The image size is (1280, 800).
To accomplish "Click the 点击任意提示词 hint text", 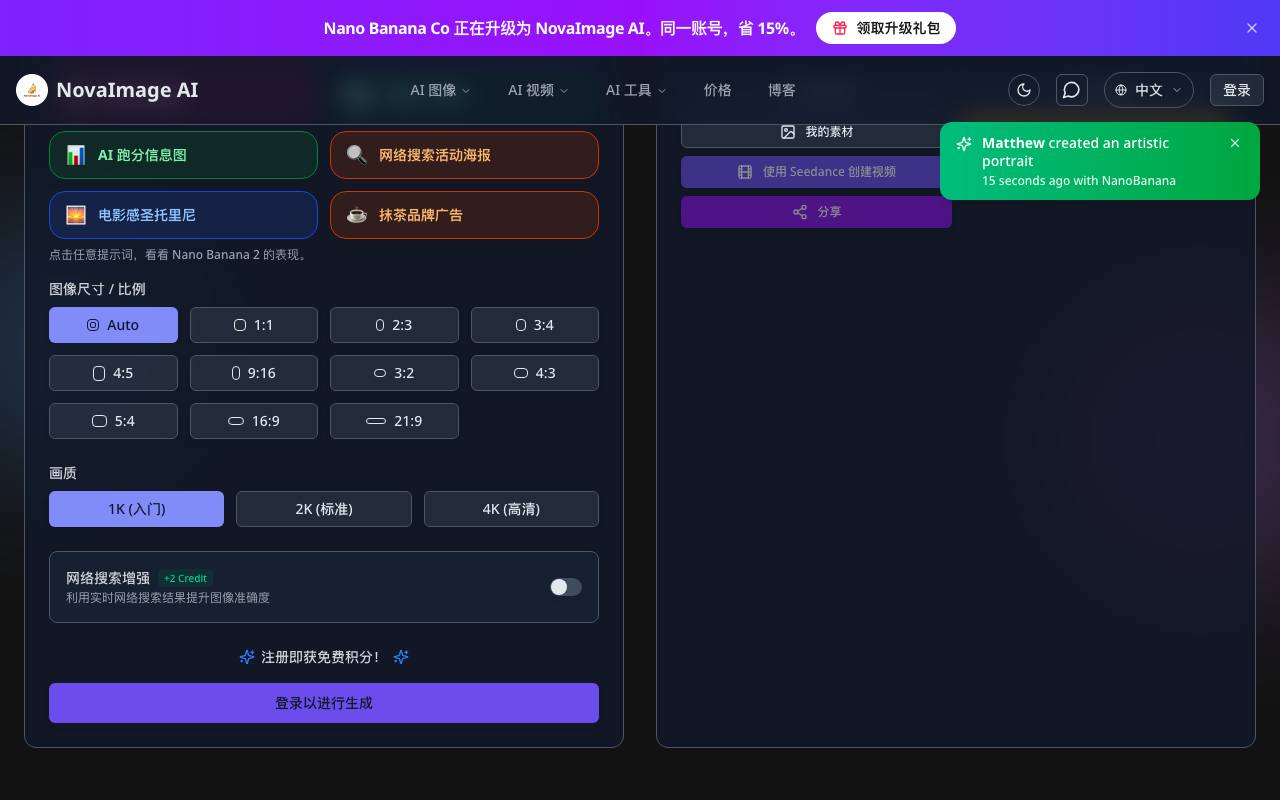I will click(x=180, y=255).
